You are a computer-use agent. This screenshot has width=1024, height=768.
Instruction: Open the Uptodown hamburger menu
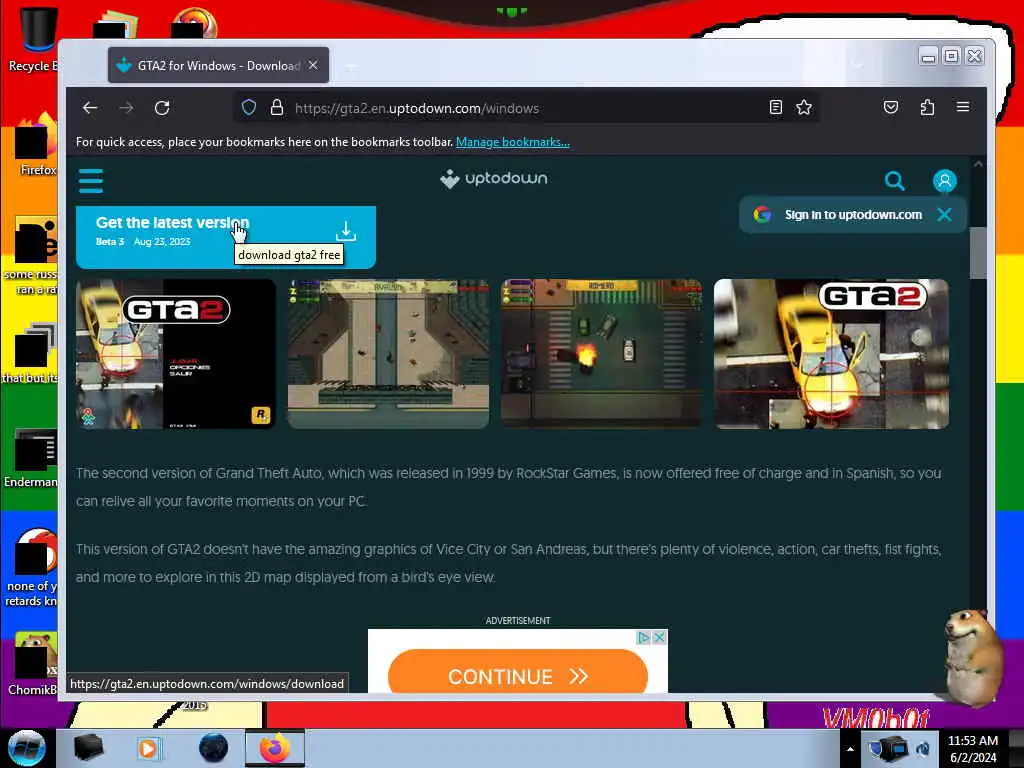(91, 181)
